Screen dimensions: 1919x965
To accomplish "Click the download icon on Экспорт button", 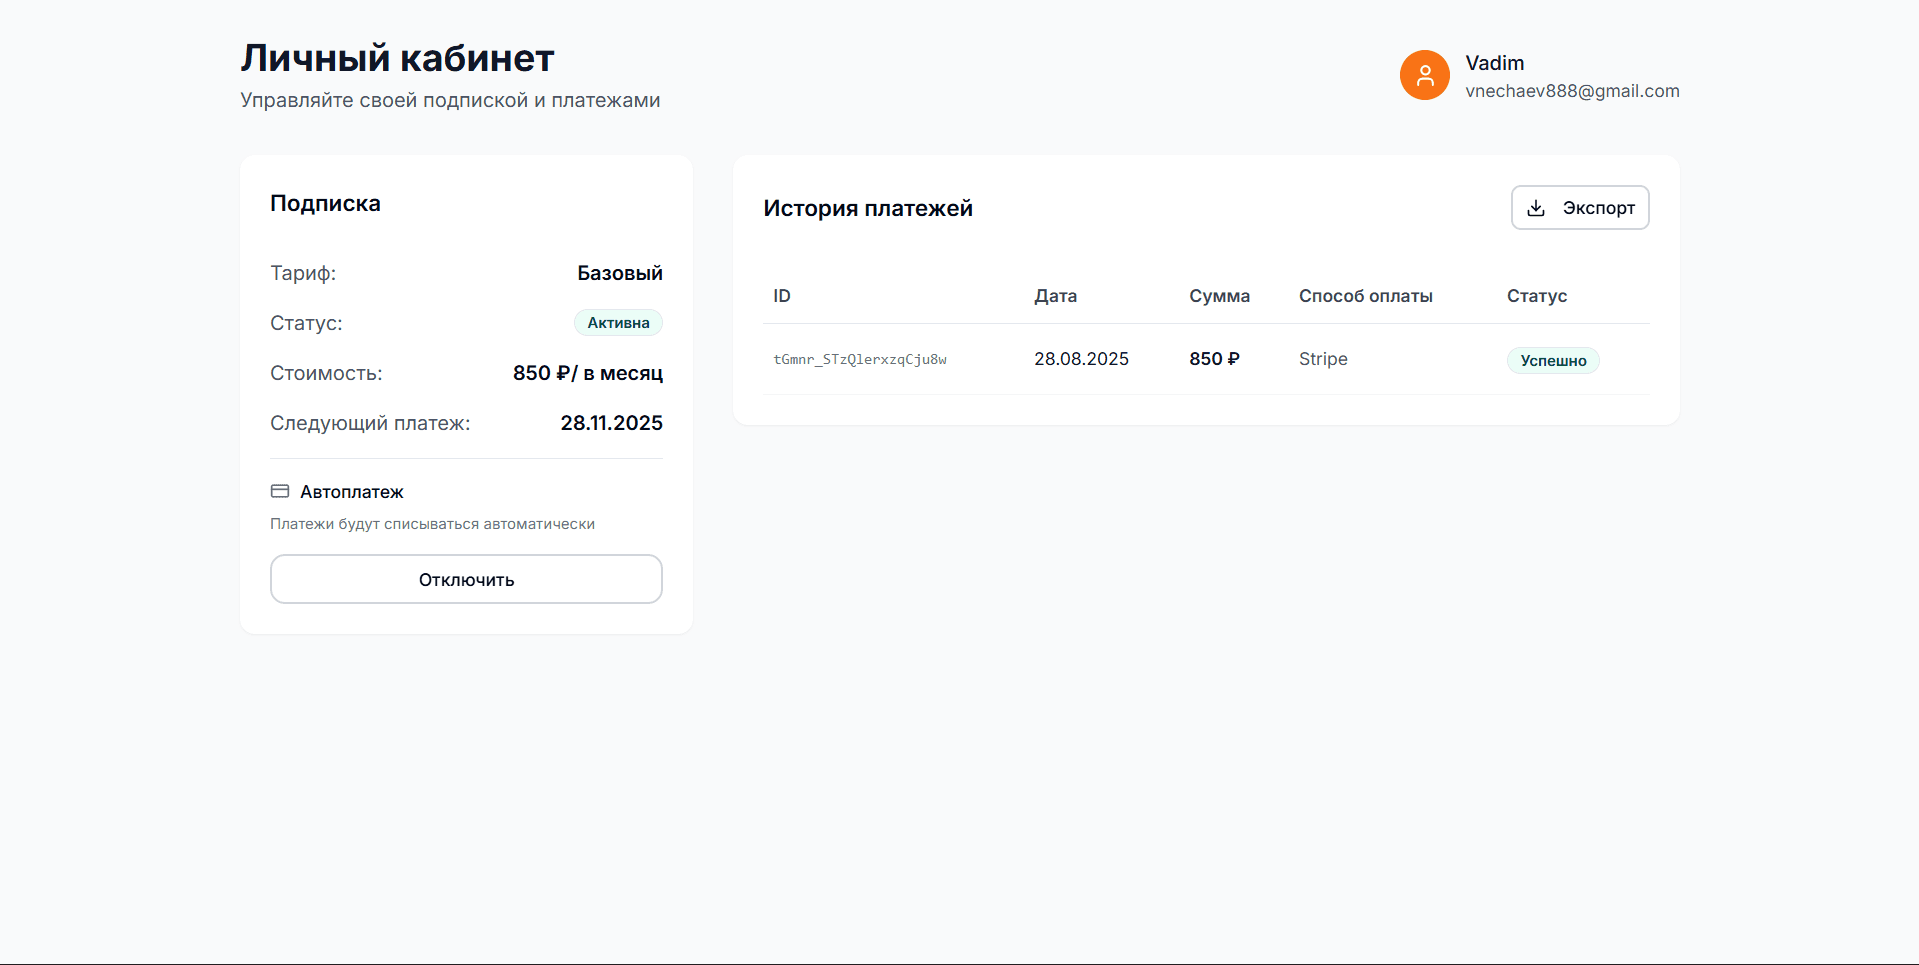I will click(1536, 207).
